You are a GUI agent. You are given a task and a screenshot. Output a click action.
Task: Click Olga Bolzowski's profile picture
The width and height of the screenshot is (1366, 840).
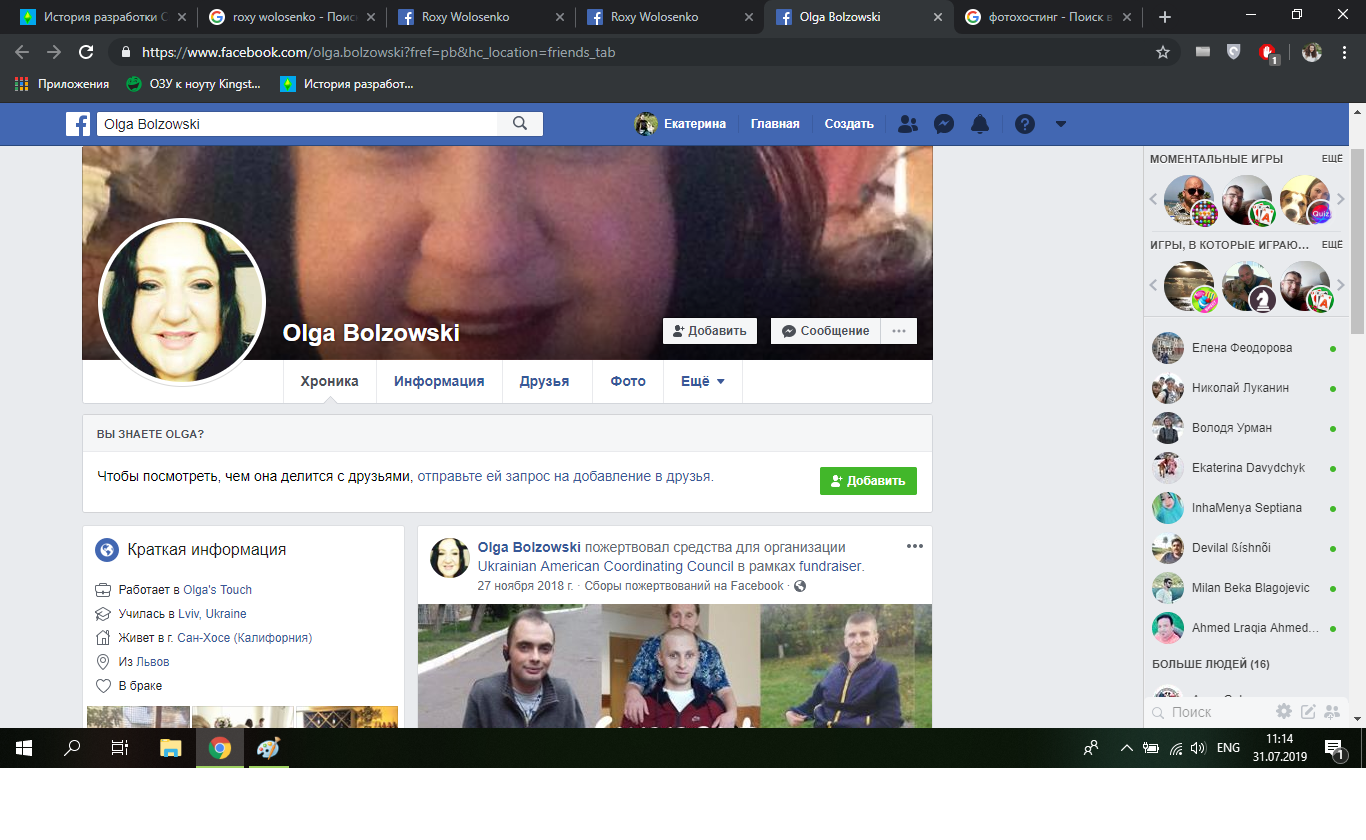tap(182, 302)
